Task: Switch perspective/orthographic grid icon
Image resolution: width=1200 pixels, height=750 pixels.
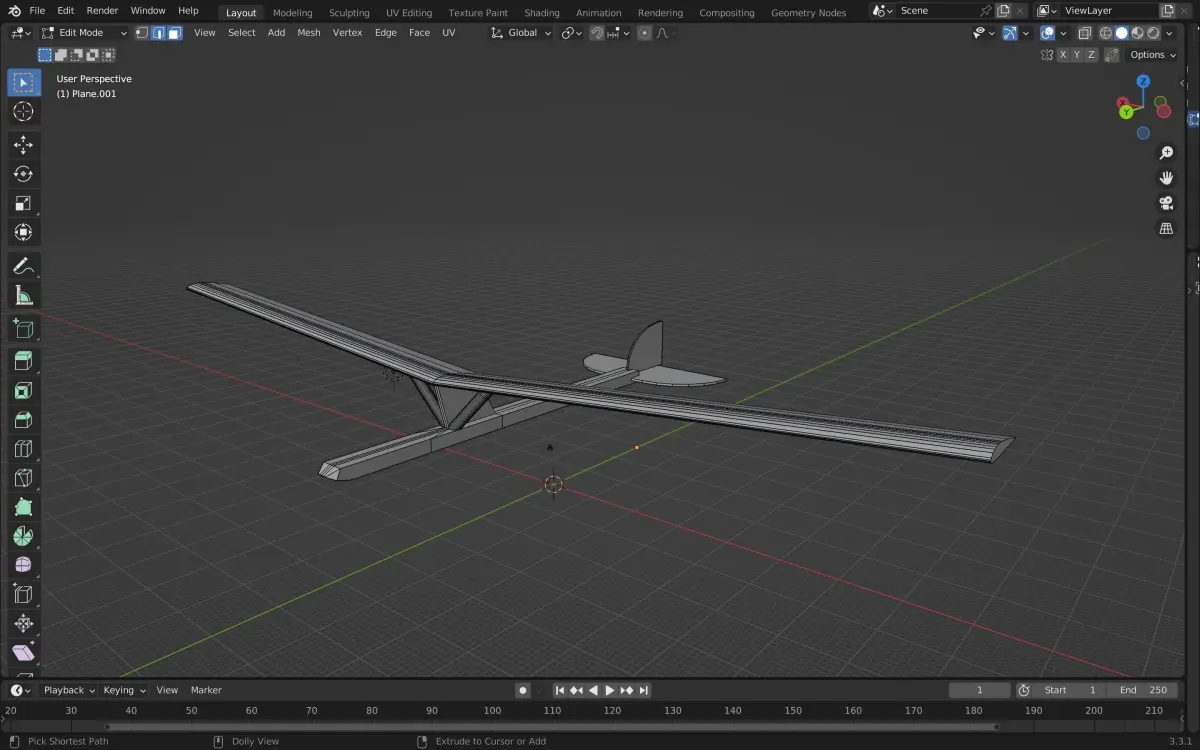Action: click(1166, 228)
